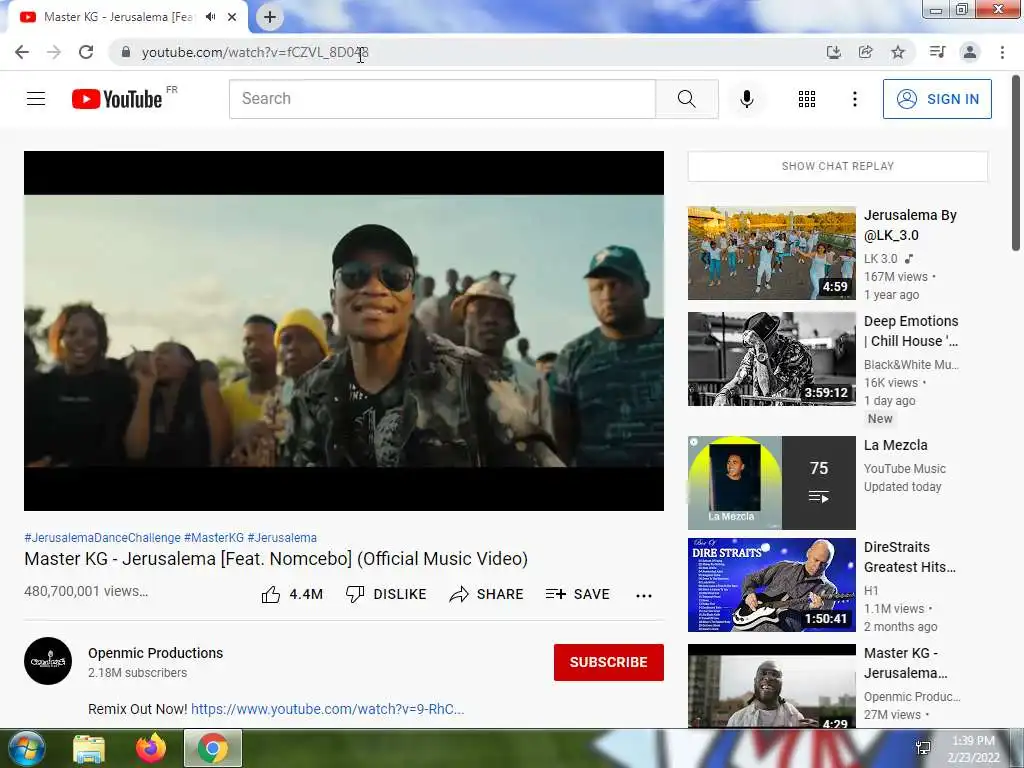Click SHOW CHAT REPLAY

[x=838, y=166]
